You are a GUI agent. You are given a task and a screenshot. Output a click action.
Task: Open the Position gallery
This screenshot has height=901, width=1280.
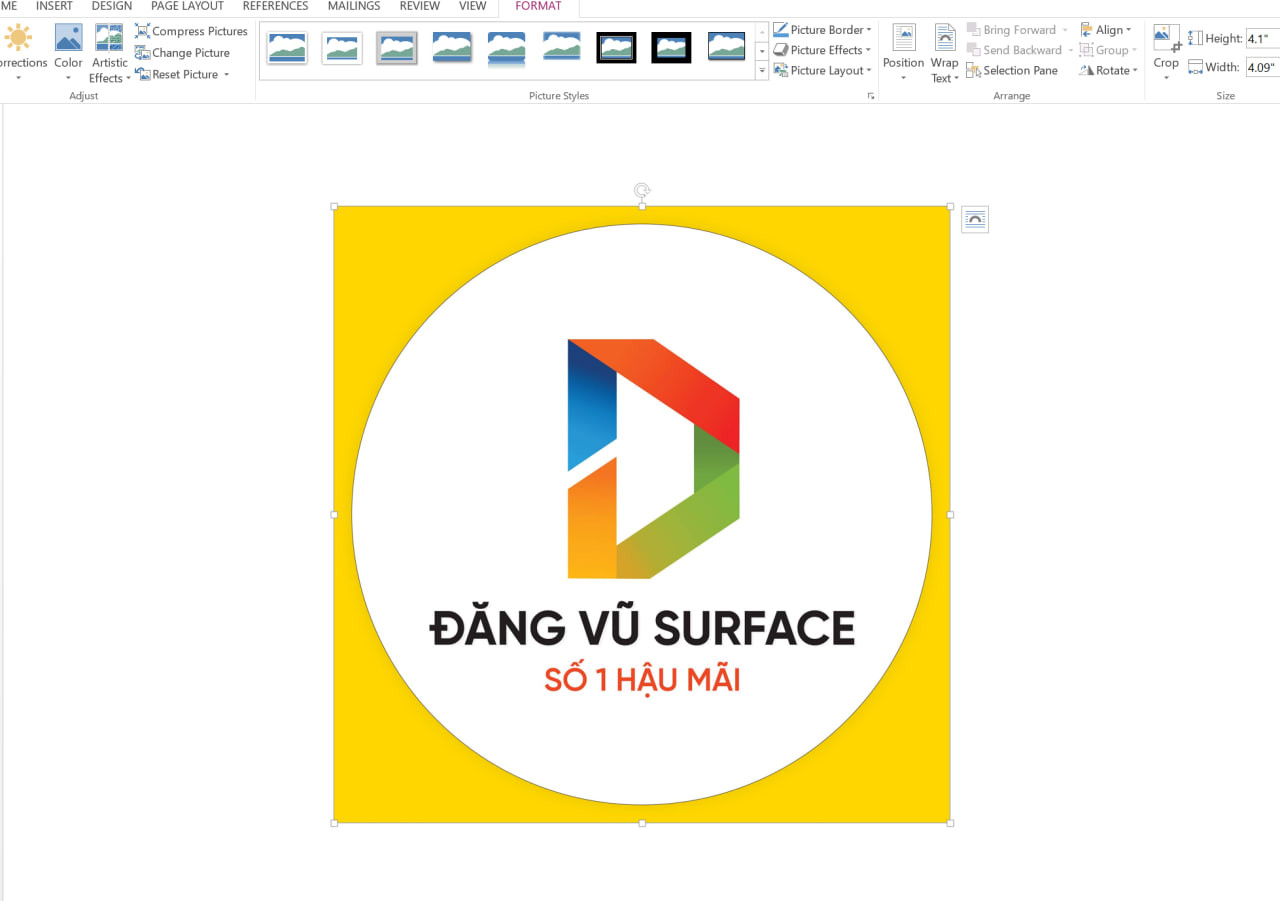click(x=902, y=52)
